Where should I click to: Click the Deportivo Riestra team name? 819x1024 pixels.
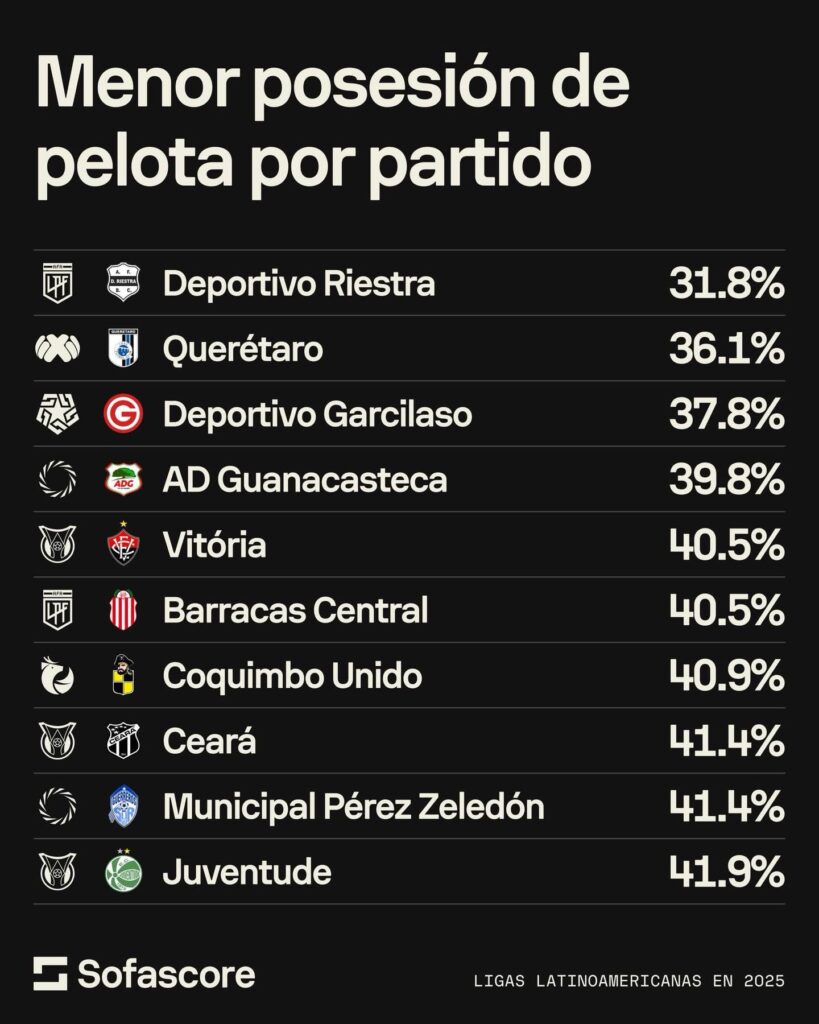coord(299,284)
